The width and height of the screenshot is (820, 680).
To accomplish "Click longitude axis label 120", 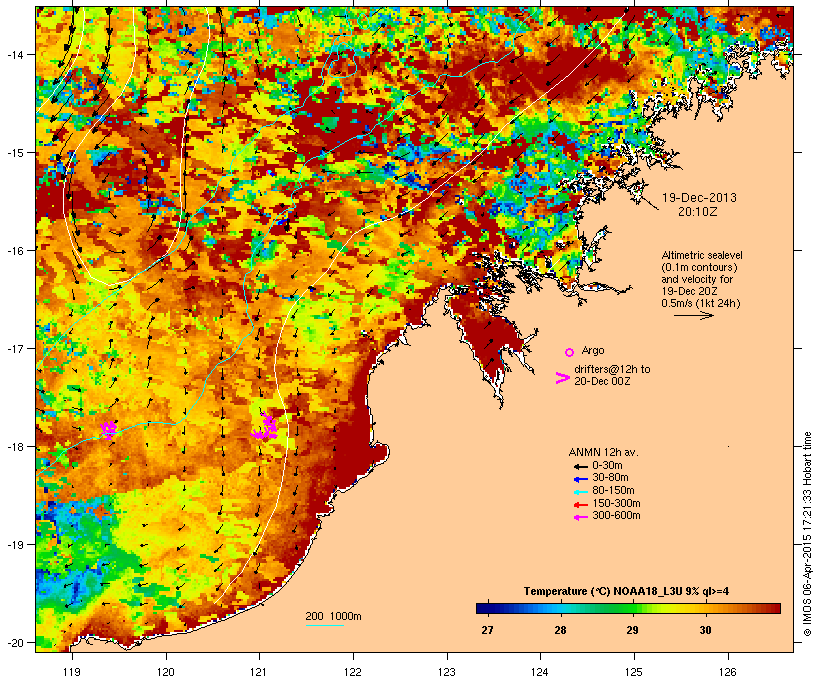I will point(166,672).
